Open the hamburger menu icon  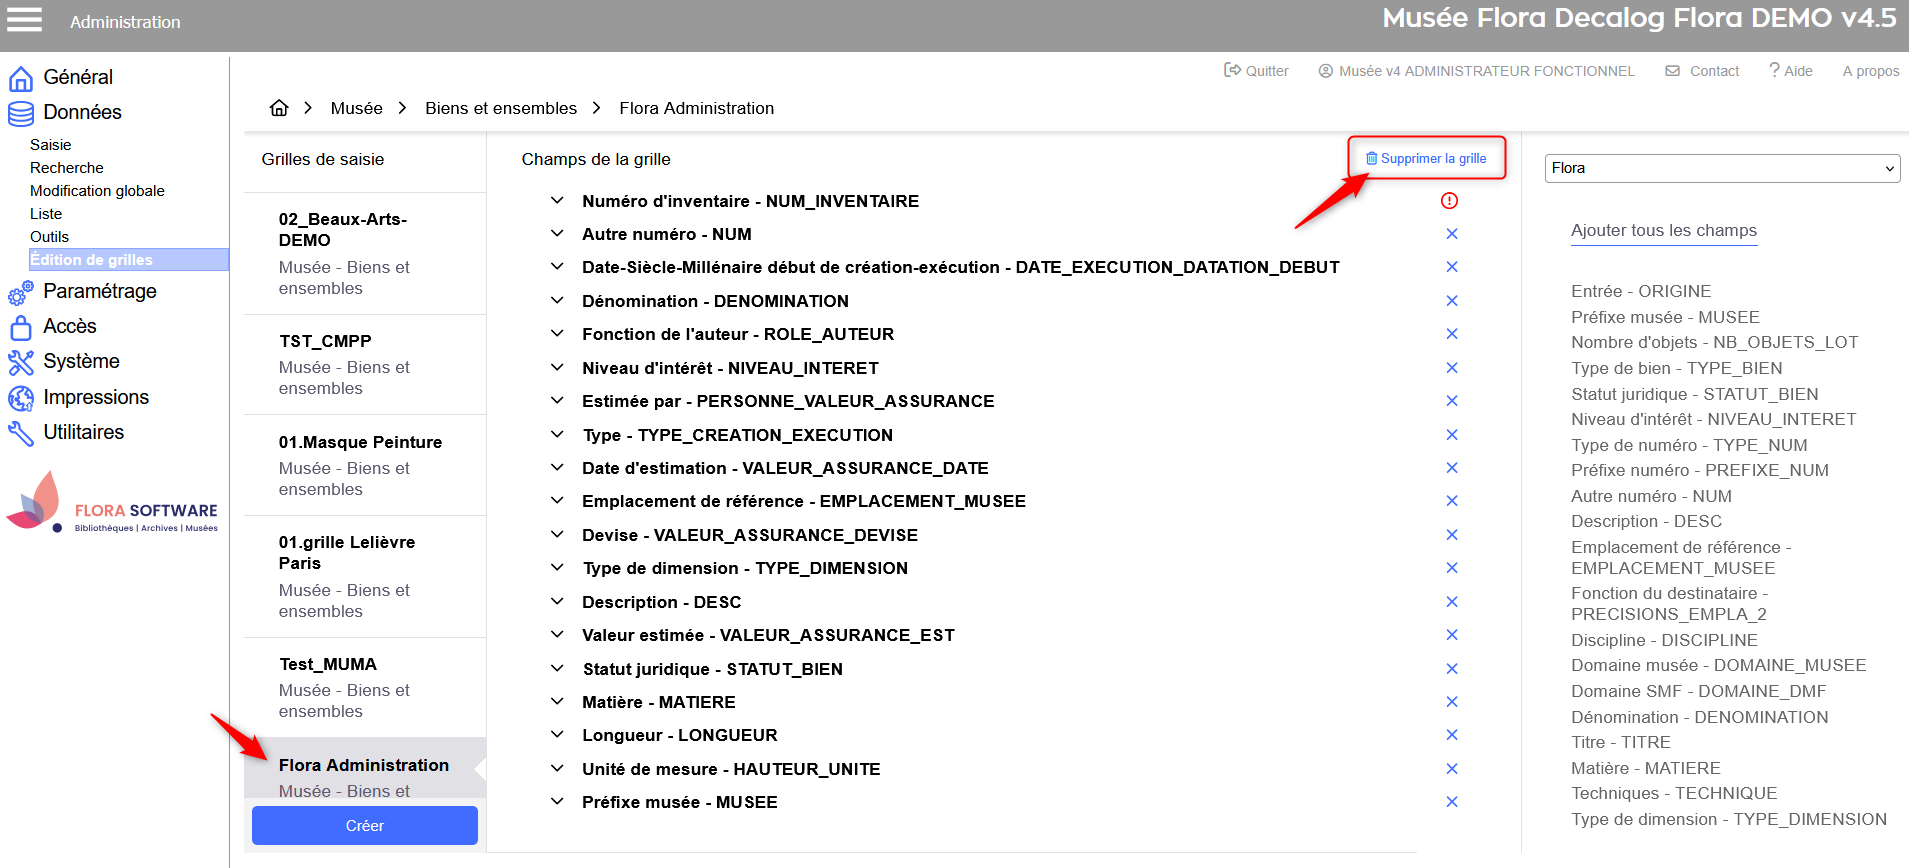pos(25,20)
